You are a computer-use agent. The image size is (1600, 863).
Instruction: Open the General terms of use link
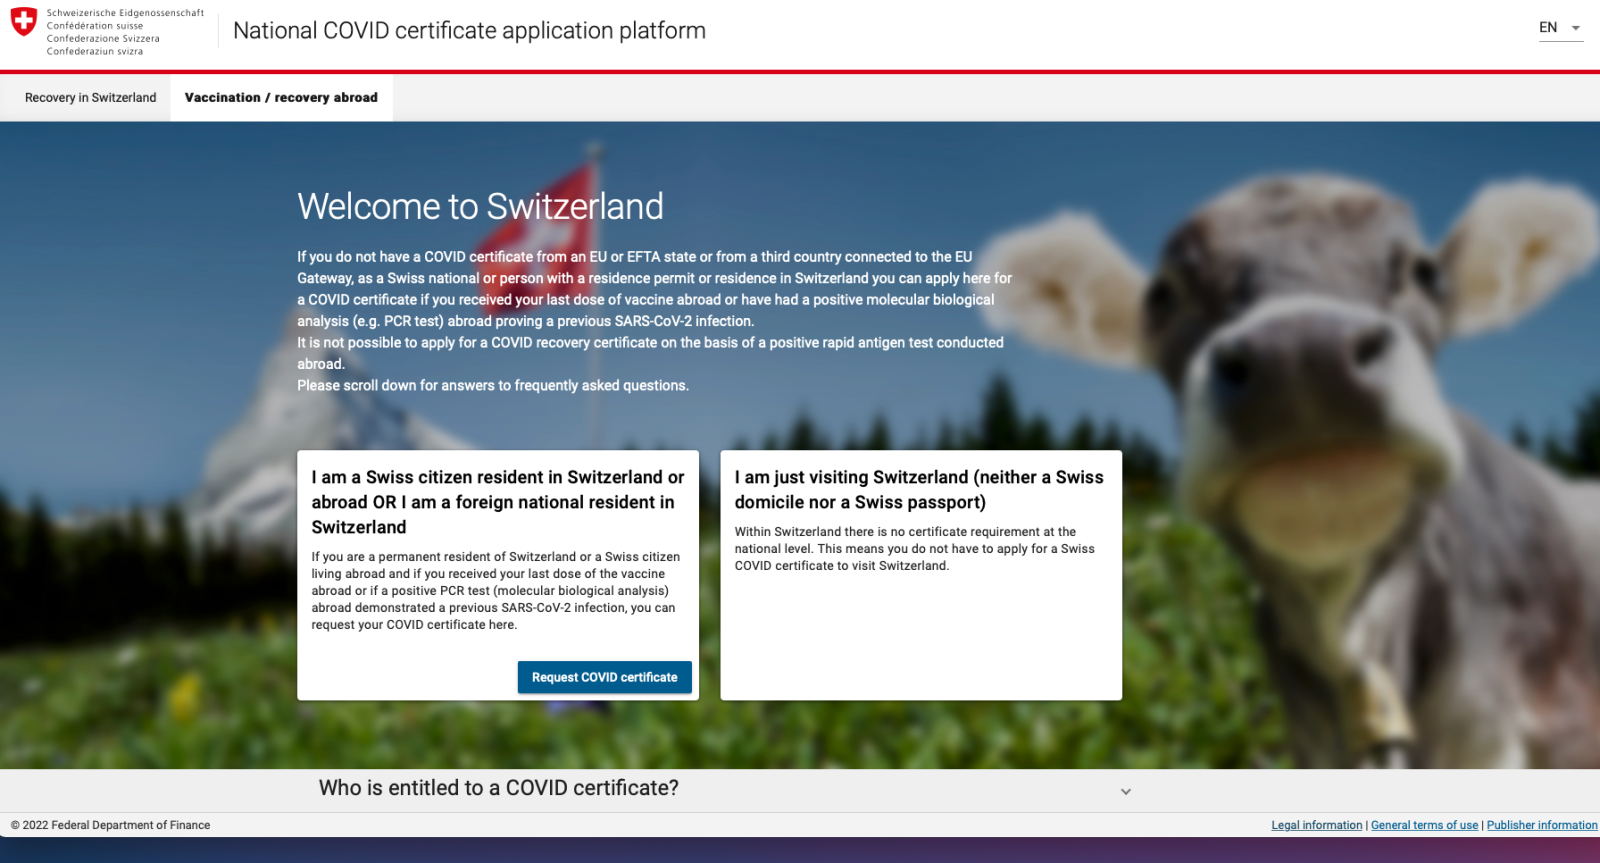click(1424, 825)
